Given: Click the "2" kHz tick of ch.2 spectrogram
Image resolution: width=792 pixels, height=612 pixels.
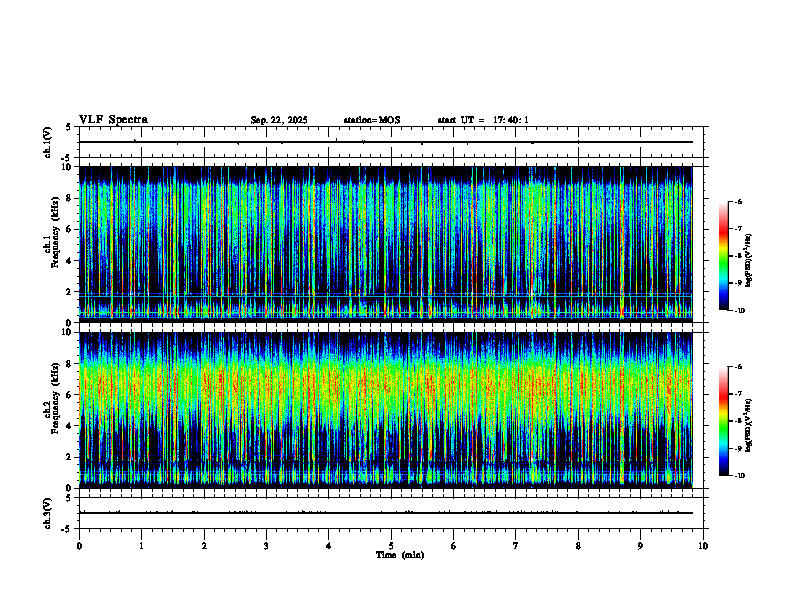Looking at the screenshot, I should (x=70, y=457).
